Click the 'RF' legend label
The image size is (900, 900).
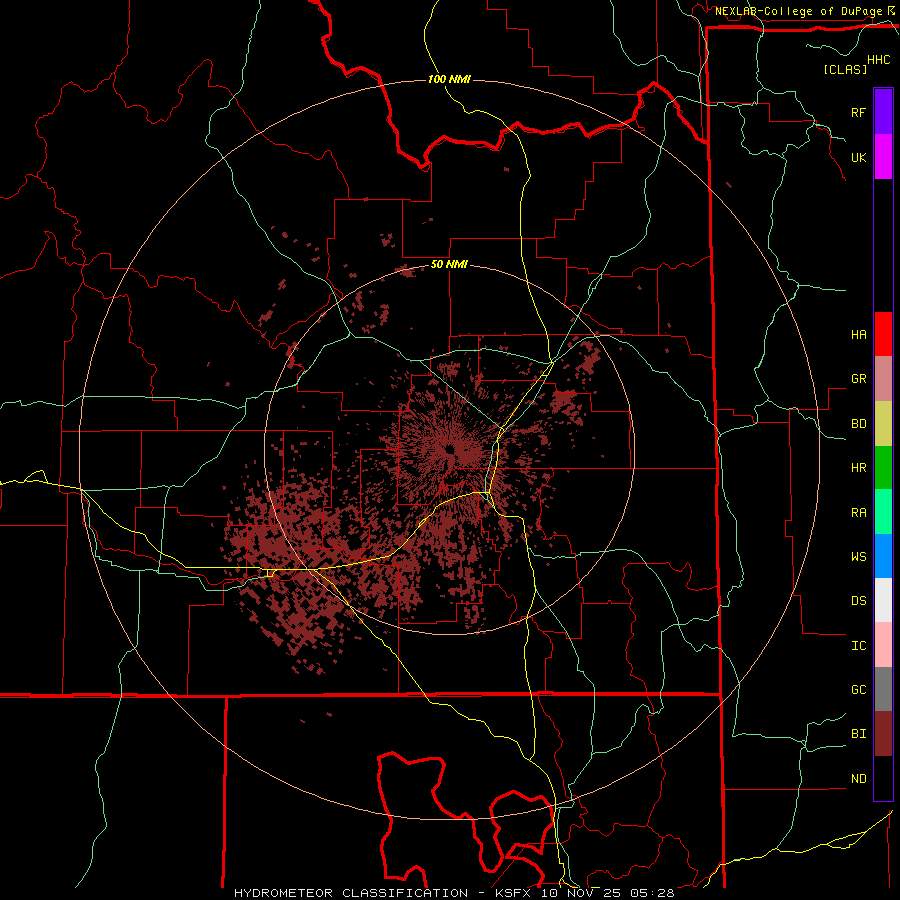(x=858, y=112)
